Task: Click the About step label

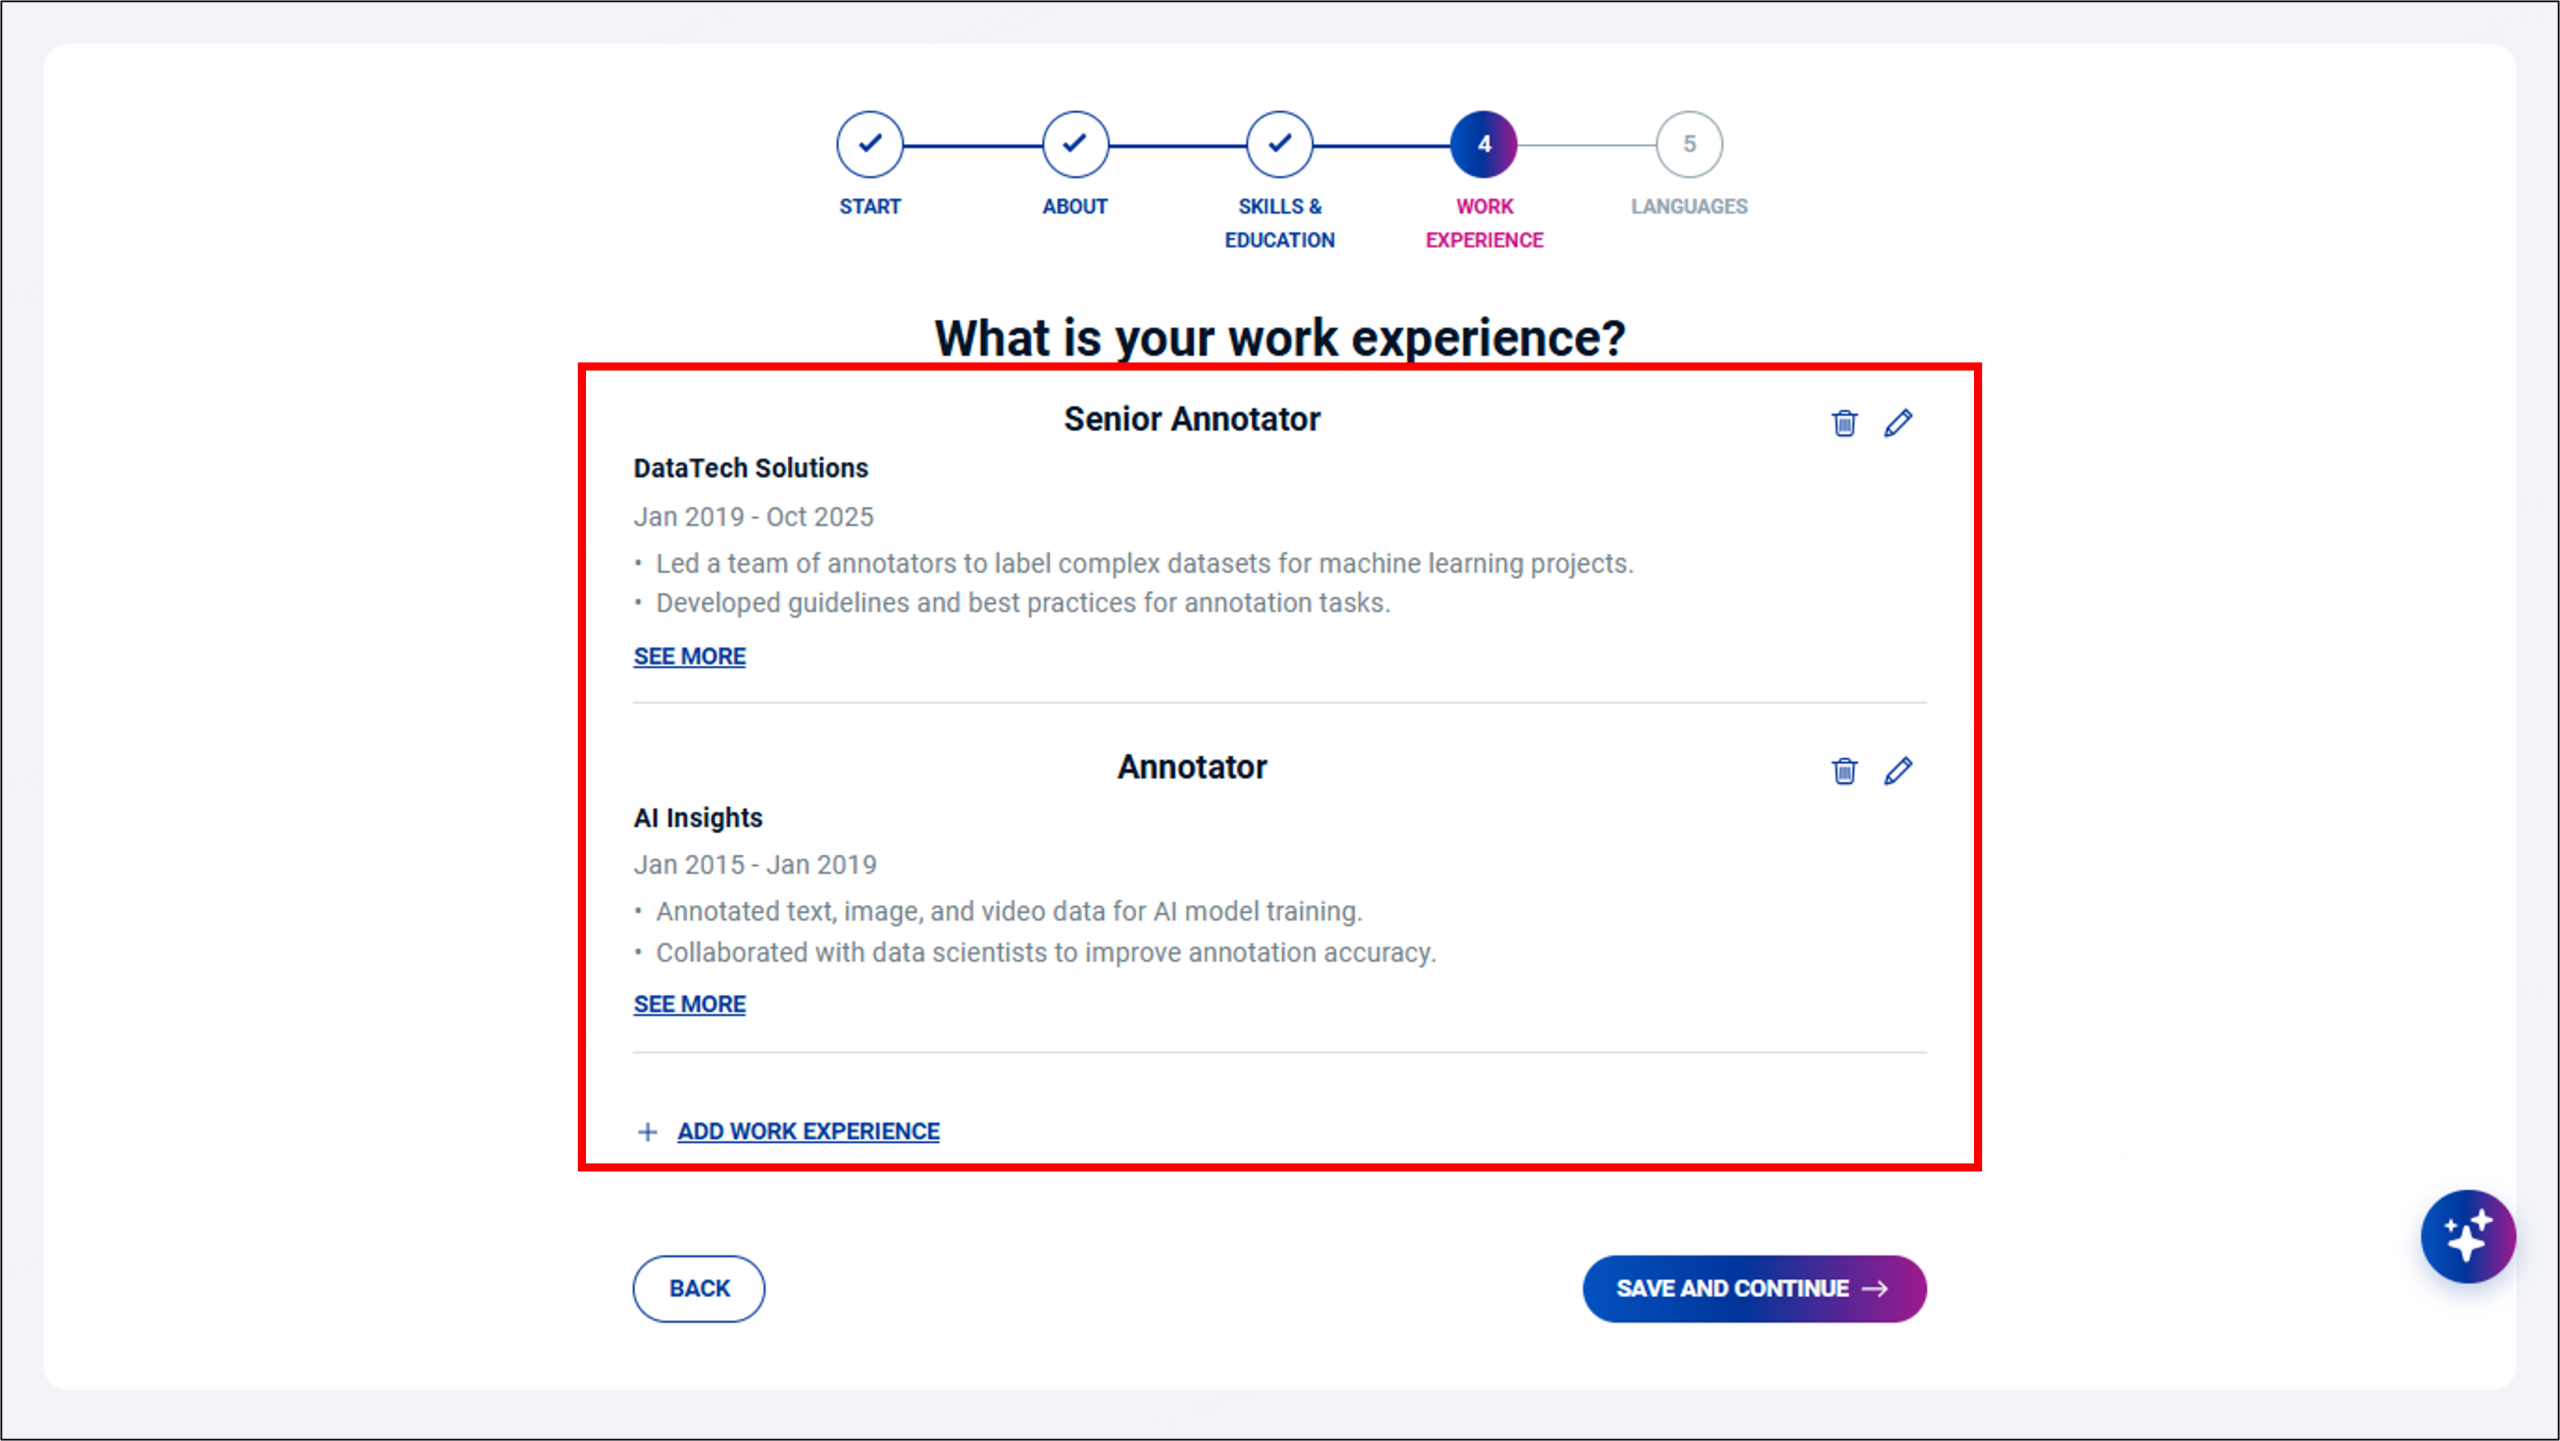Action: coord(1075,206)
